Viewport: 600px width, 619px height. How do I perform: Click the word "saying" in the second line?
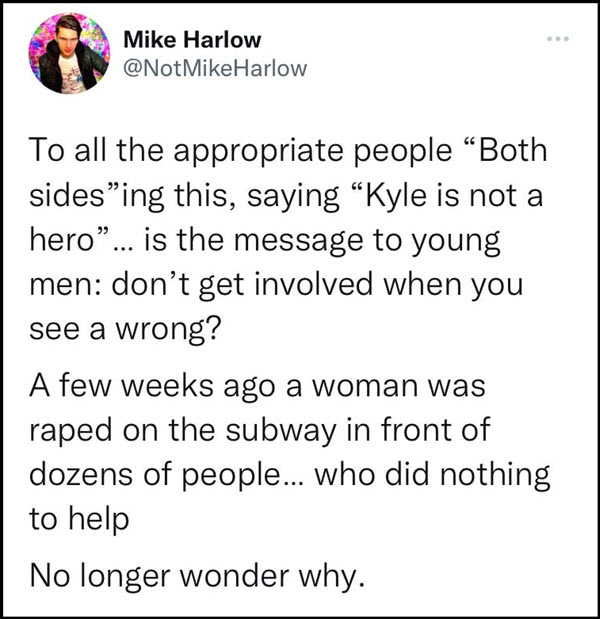293,197
